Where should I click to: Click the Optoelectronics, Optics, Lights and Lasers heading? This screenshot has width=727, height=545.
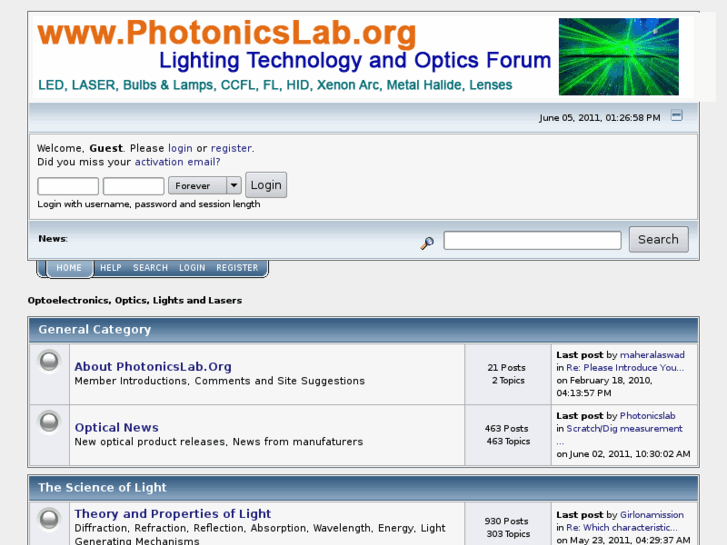[135, 300]
